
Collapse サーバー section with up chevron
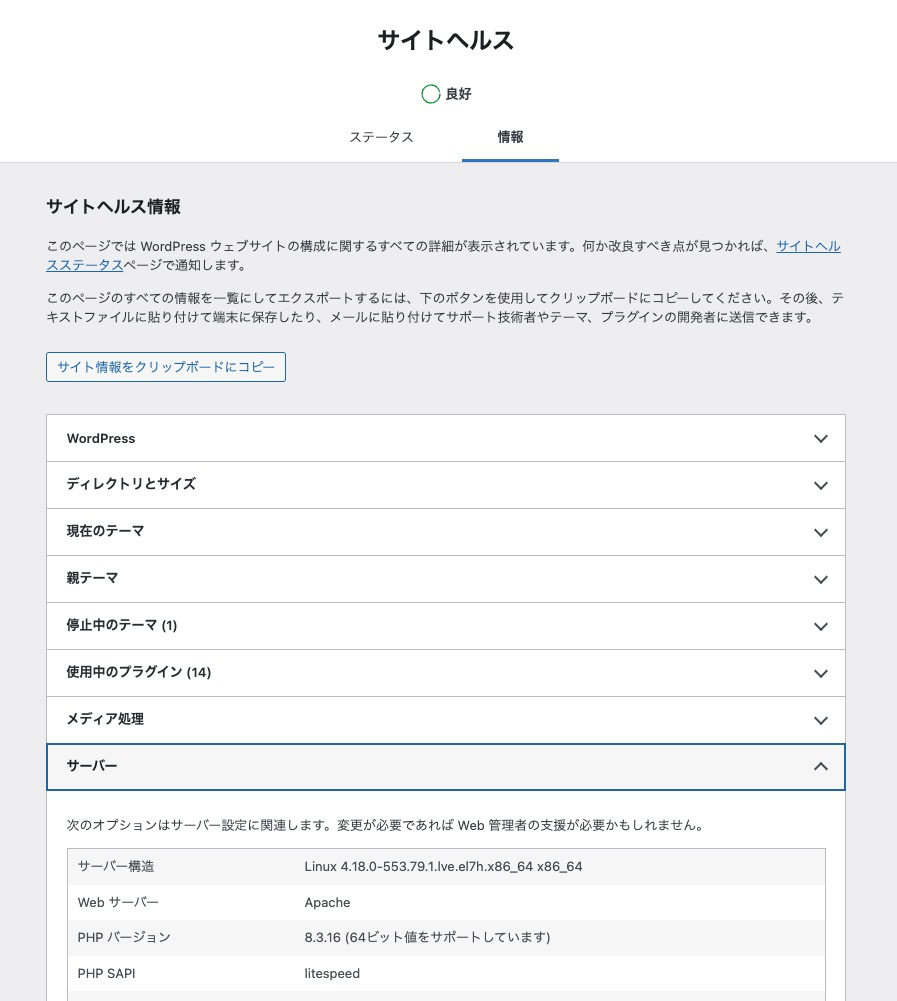pos(820,767)
